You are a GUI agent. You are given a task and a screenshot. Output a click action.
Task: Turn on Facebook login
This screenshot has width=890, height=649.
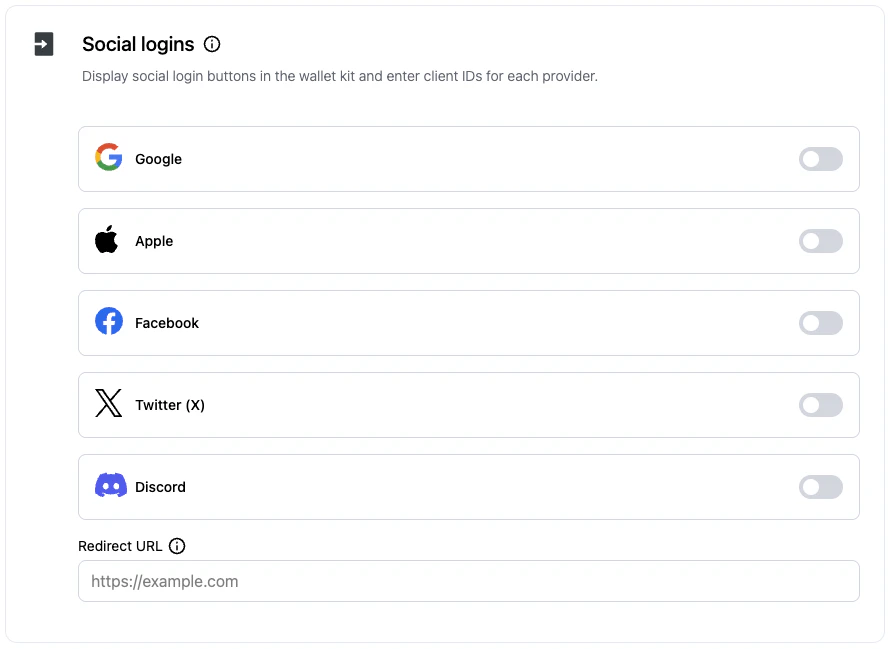coord(820,323)
